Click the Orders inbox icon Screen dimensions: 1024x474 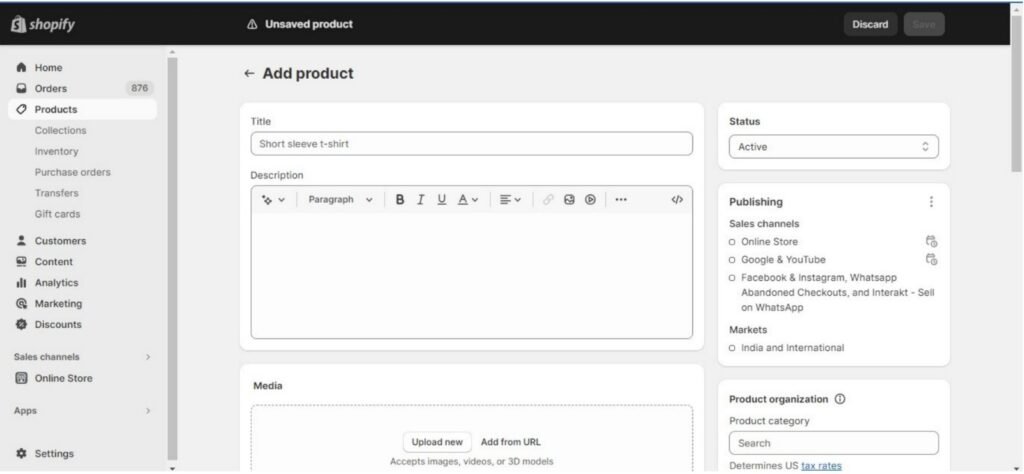tap(22, 88)
